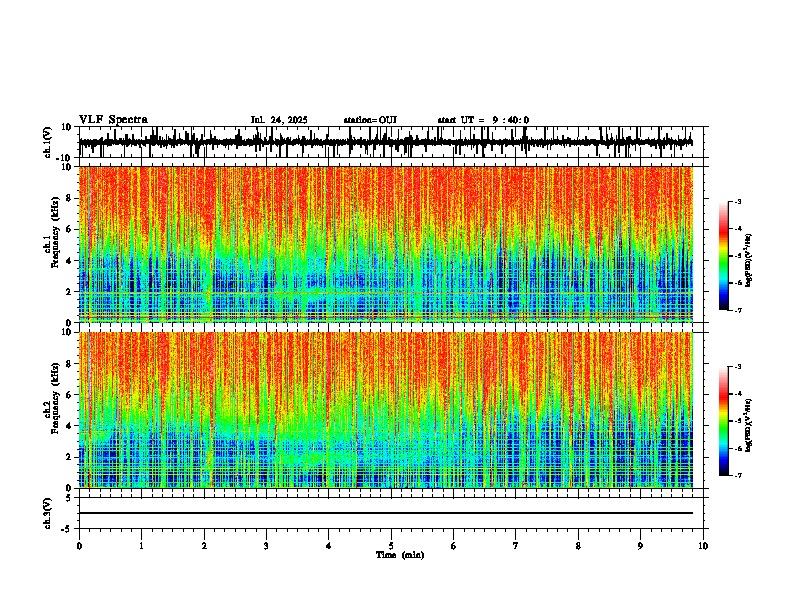Click time axis tick label '10'

703,546
